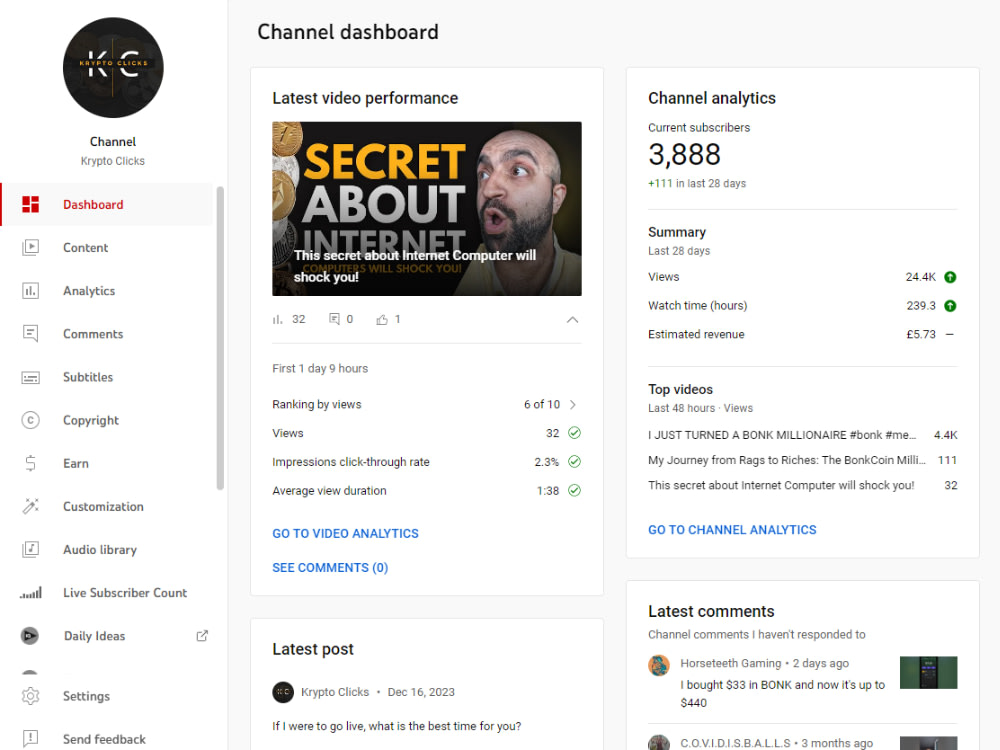Click the views bar icon under video thumbnail
Viewport: 1000px width, 750px height.
click(277, 320)
